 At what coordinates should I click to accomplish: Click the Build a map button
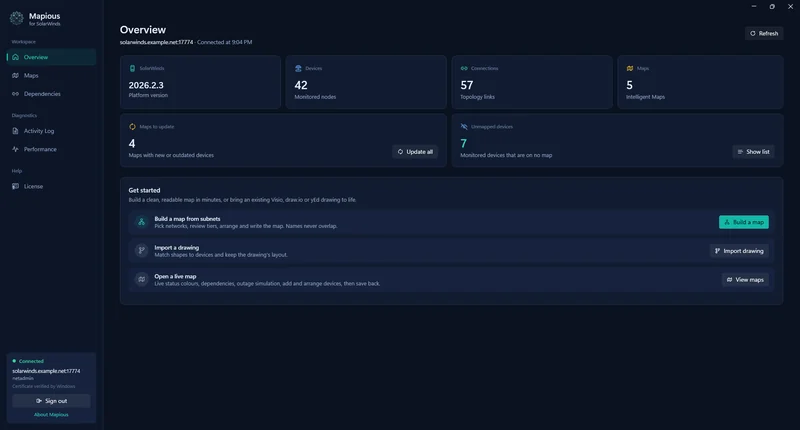[x=743, y=222]
